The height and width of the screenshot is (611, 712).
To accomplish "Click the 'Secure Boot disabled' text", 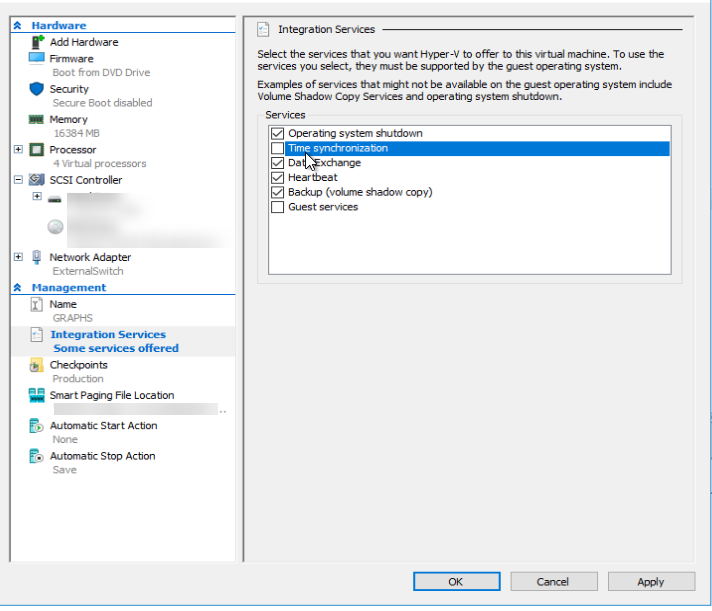I will (103, 103).
